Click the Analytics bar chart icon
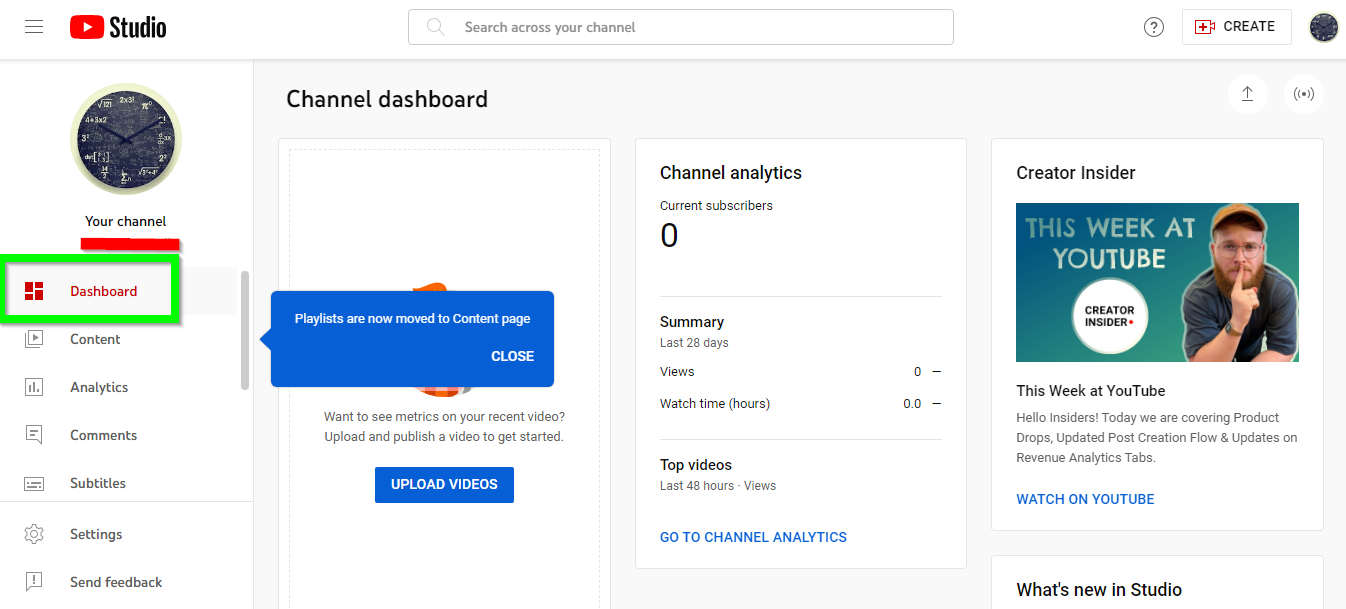Screen dimensions: 1346x609 tap(34, 387)
